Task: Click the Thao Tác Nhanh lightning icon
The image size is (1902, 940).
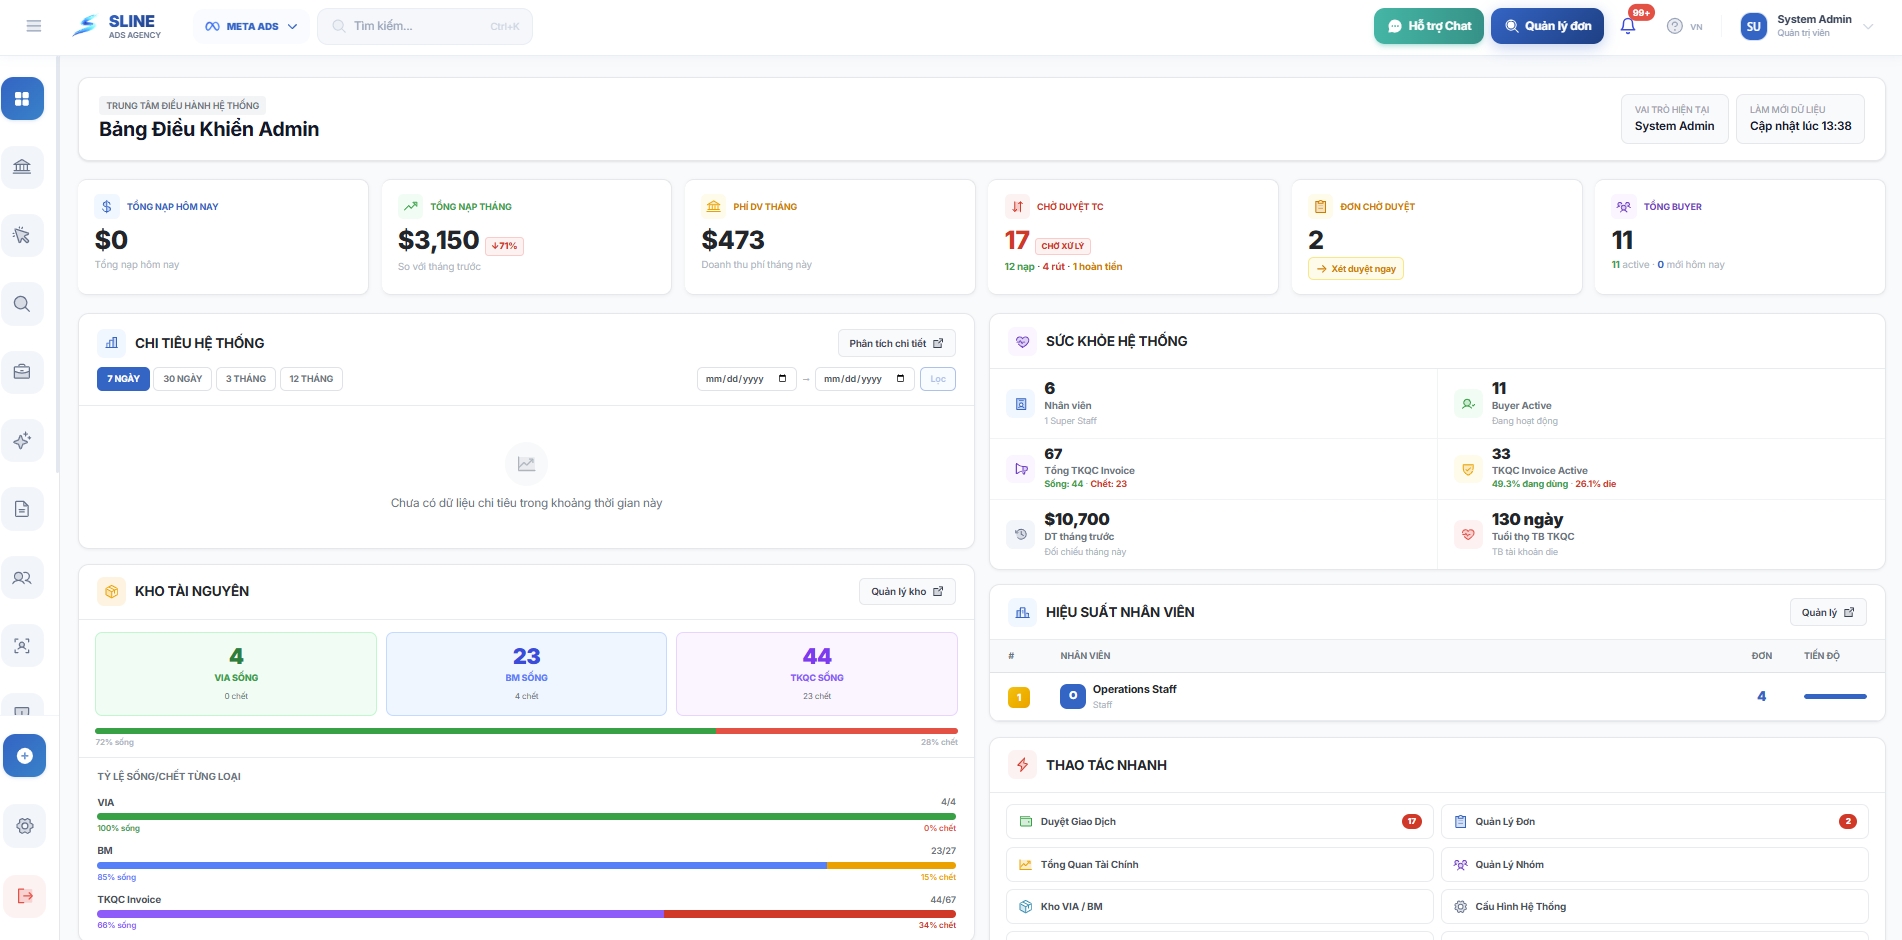Action: coord(1022,765)
